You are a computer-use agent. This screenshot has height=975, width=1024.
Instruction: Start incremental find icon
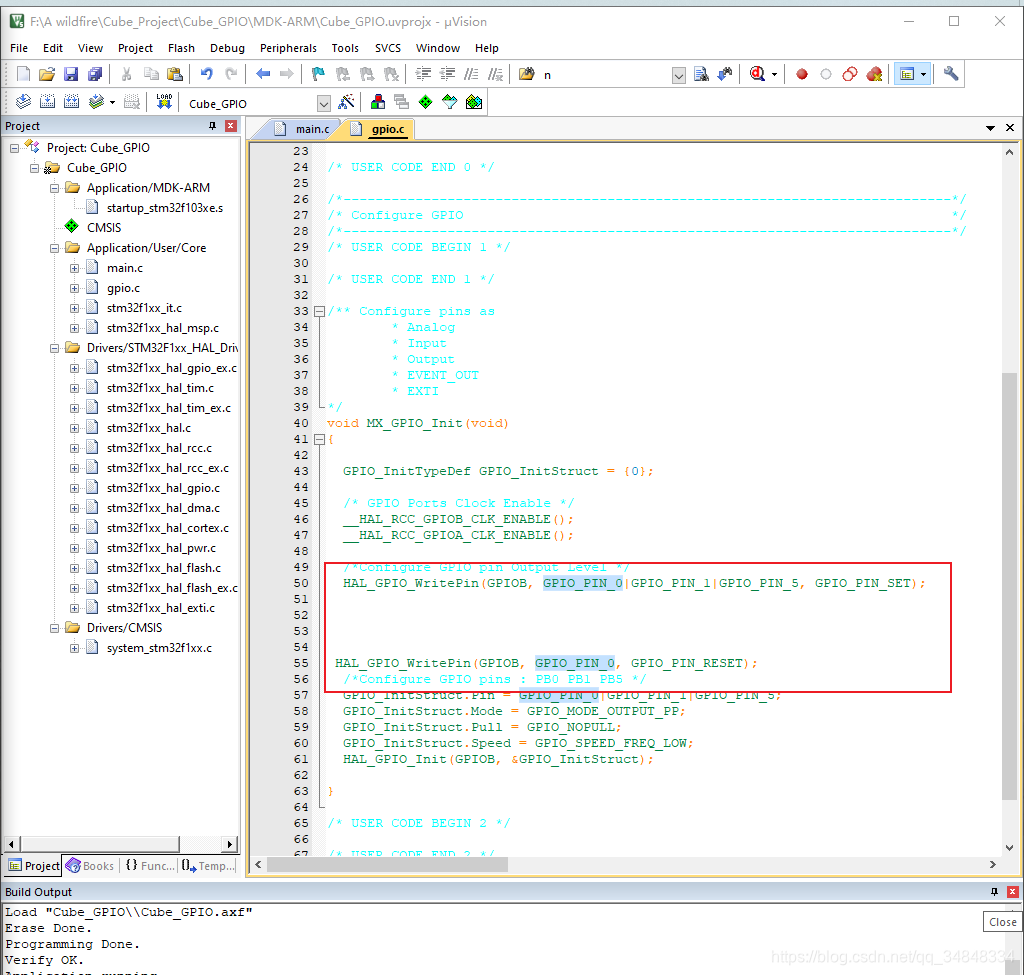pyautogui.click(x=725, y=74)
